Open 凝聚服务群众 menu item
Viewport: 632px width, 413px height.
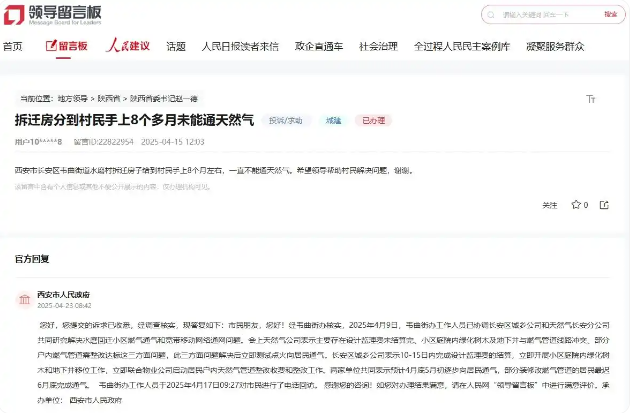click(555, 47)
